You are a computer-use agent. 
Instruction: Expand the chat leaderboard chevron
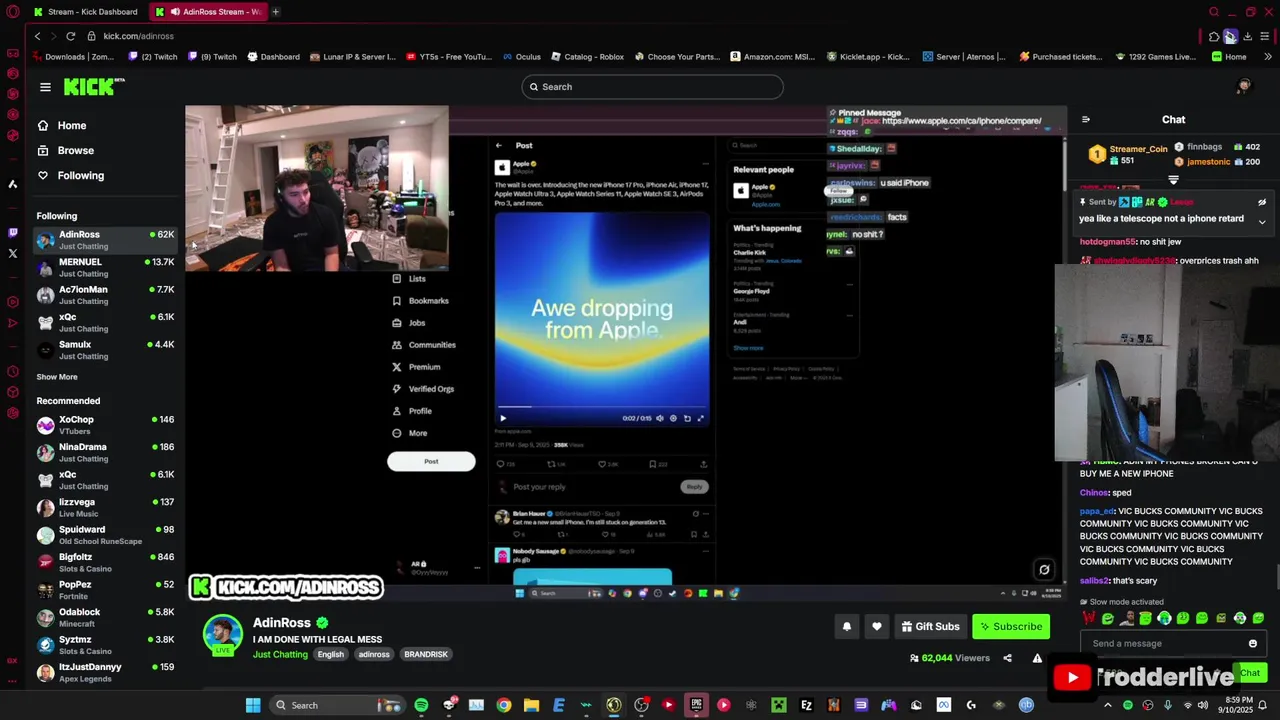coord(1173,181)
